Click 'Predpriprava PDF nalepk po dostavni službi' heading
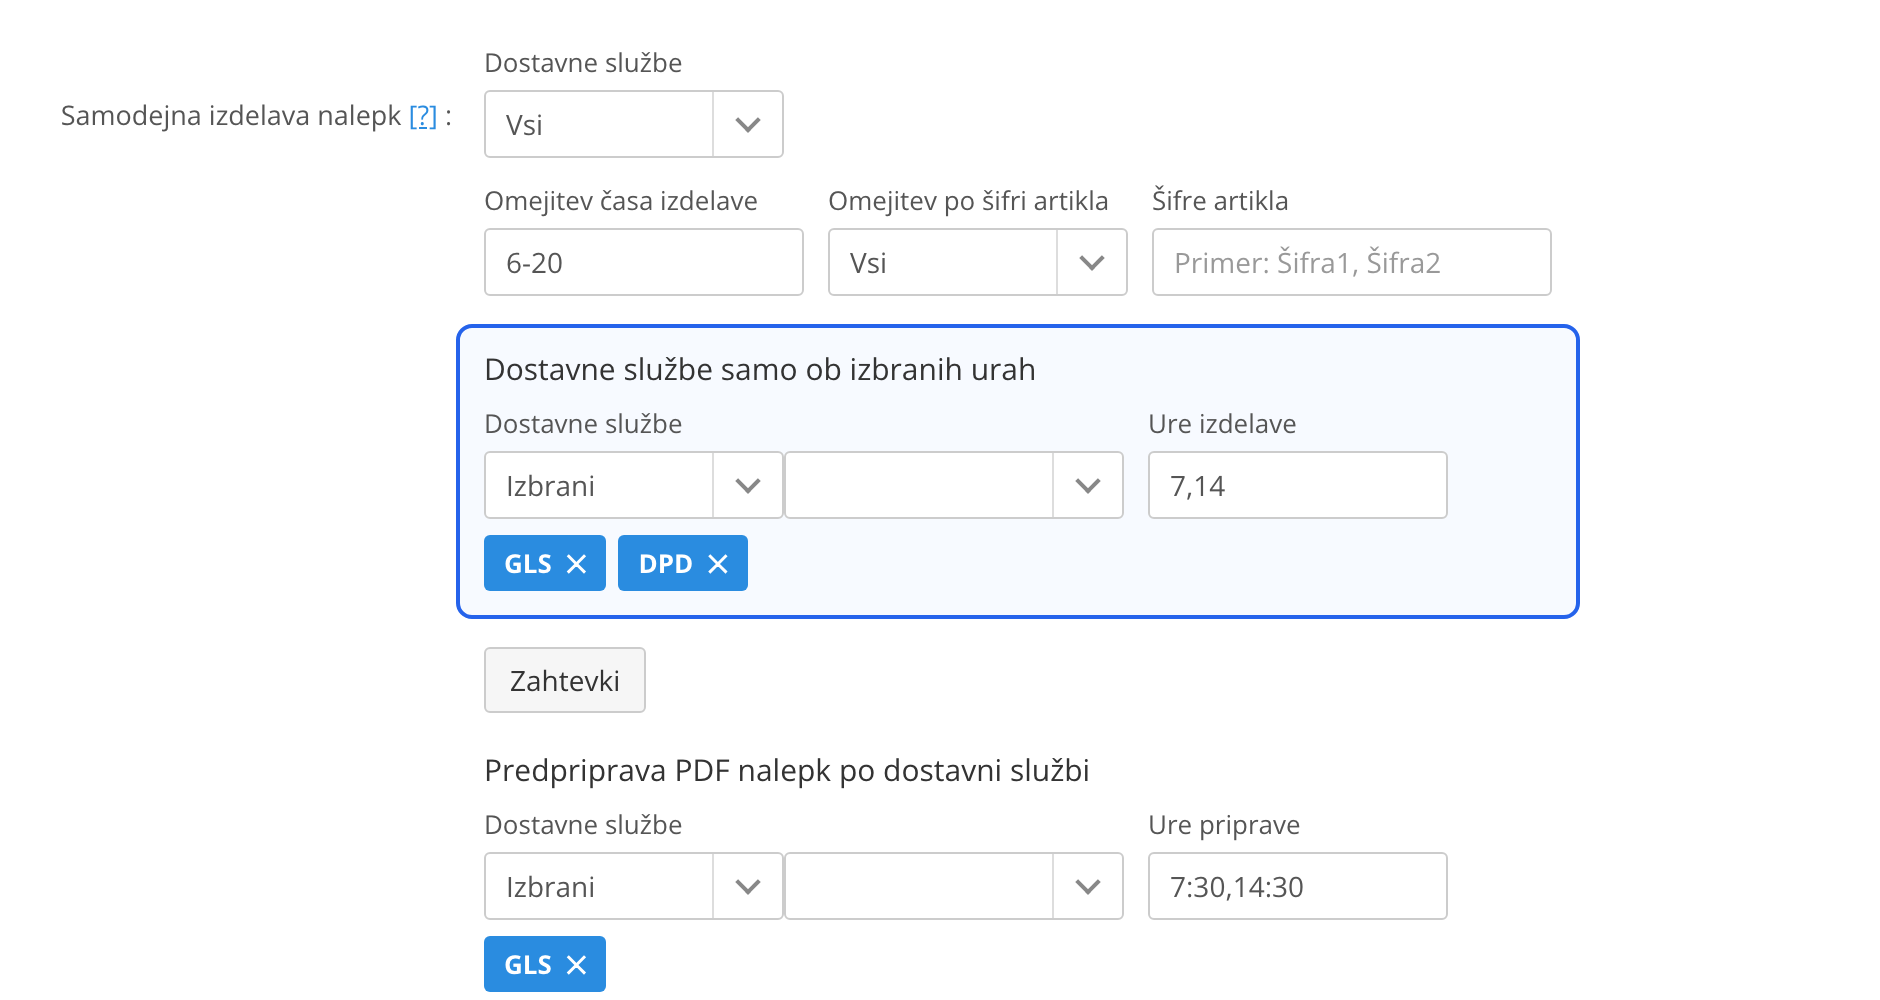Screen dimensions: 1880x1000 787,771
